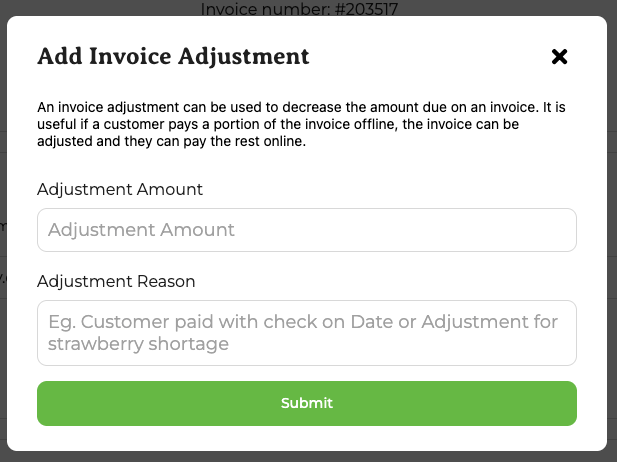
Task: Click the "Adjustment Amount" field label
Action: pos(120,189)
